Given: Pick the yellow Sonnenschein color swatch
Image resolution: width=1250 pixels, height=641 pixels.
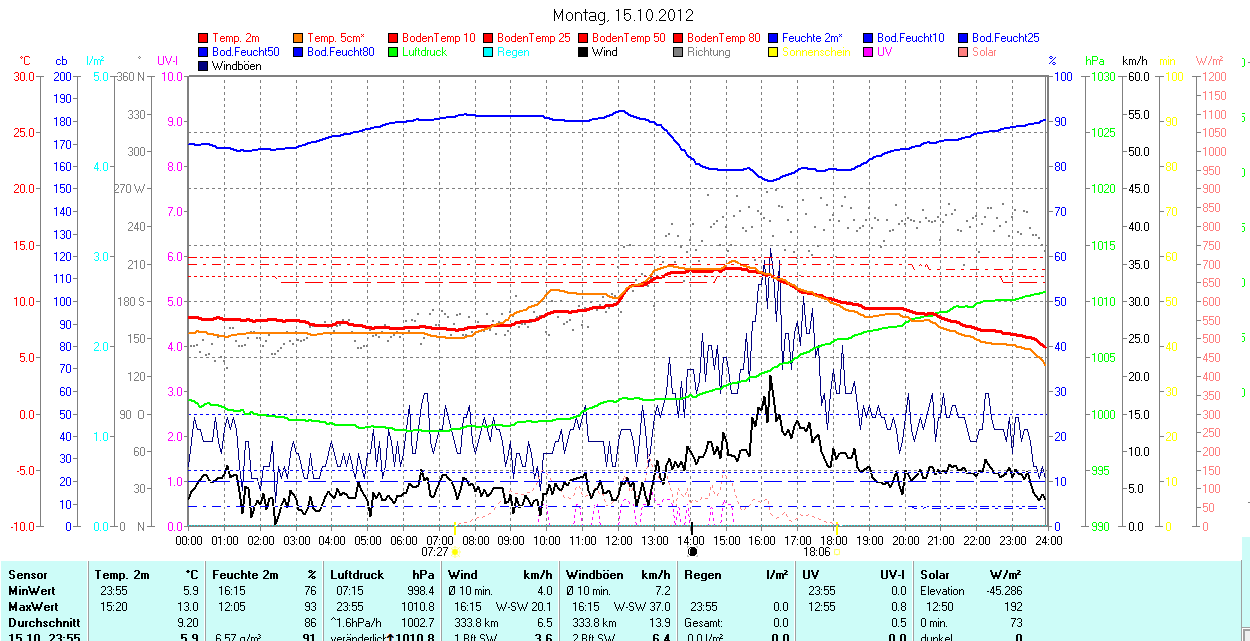Looking at the screenshot, I should 773,52.
